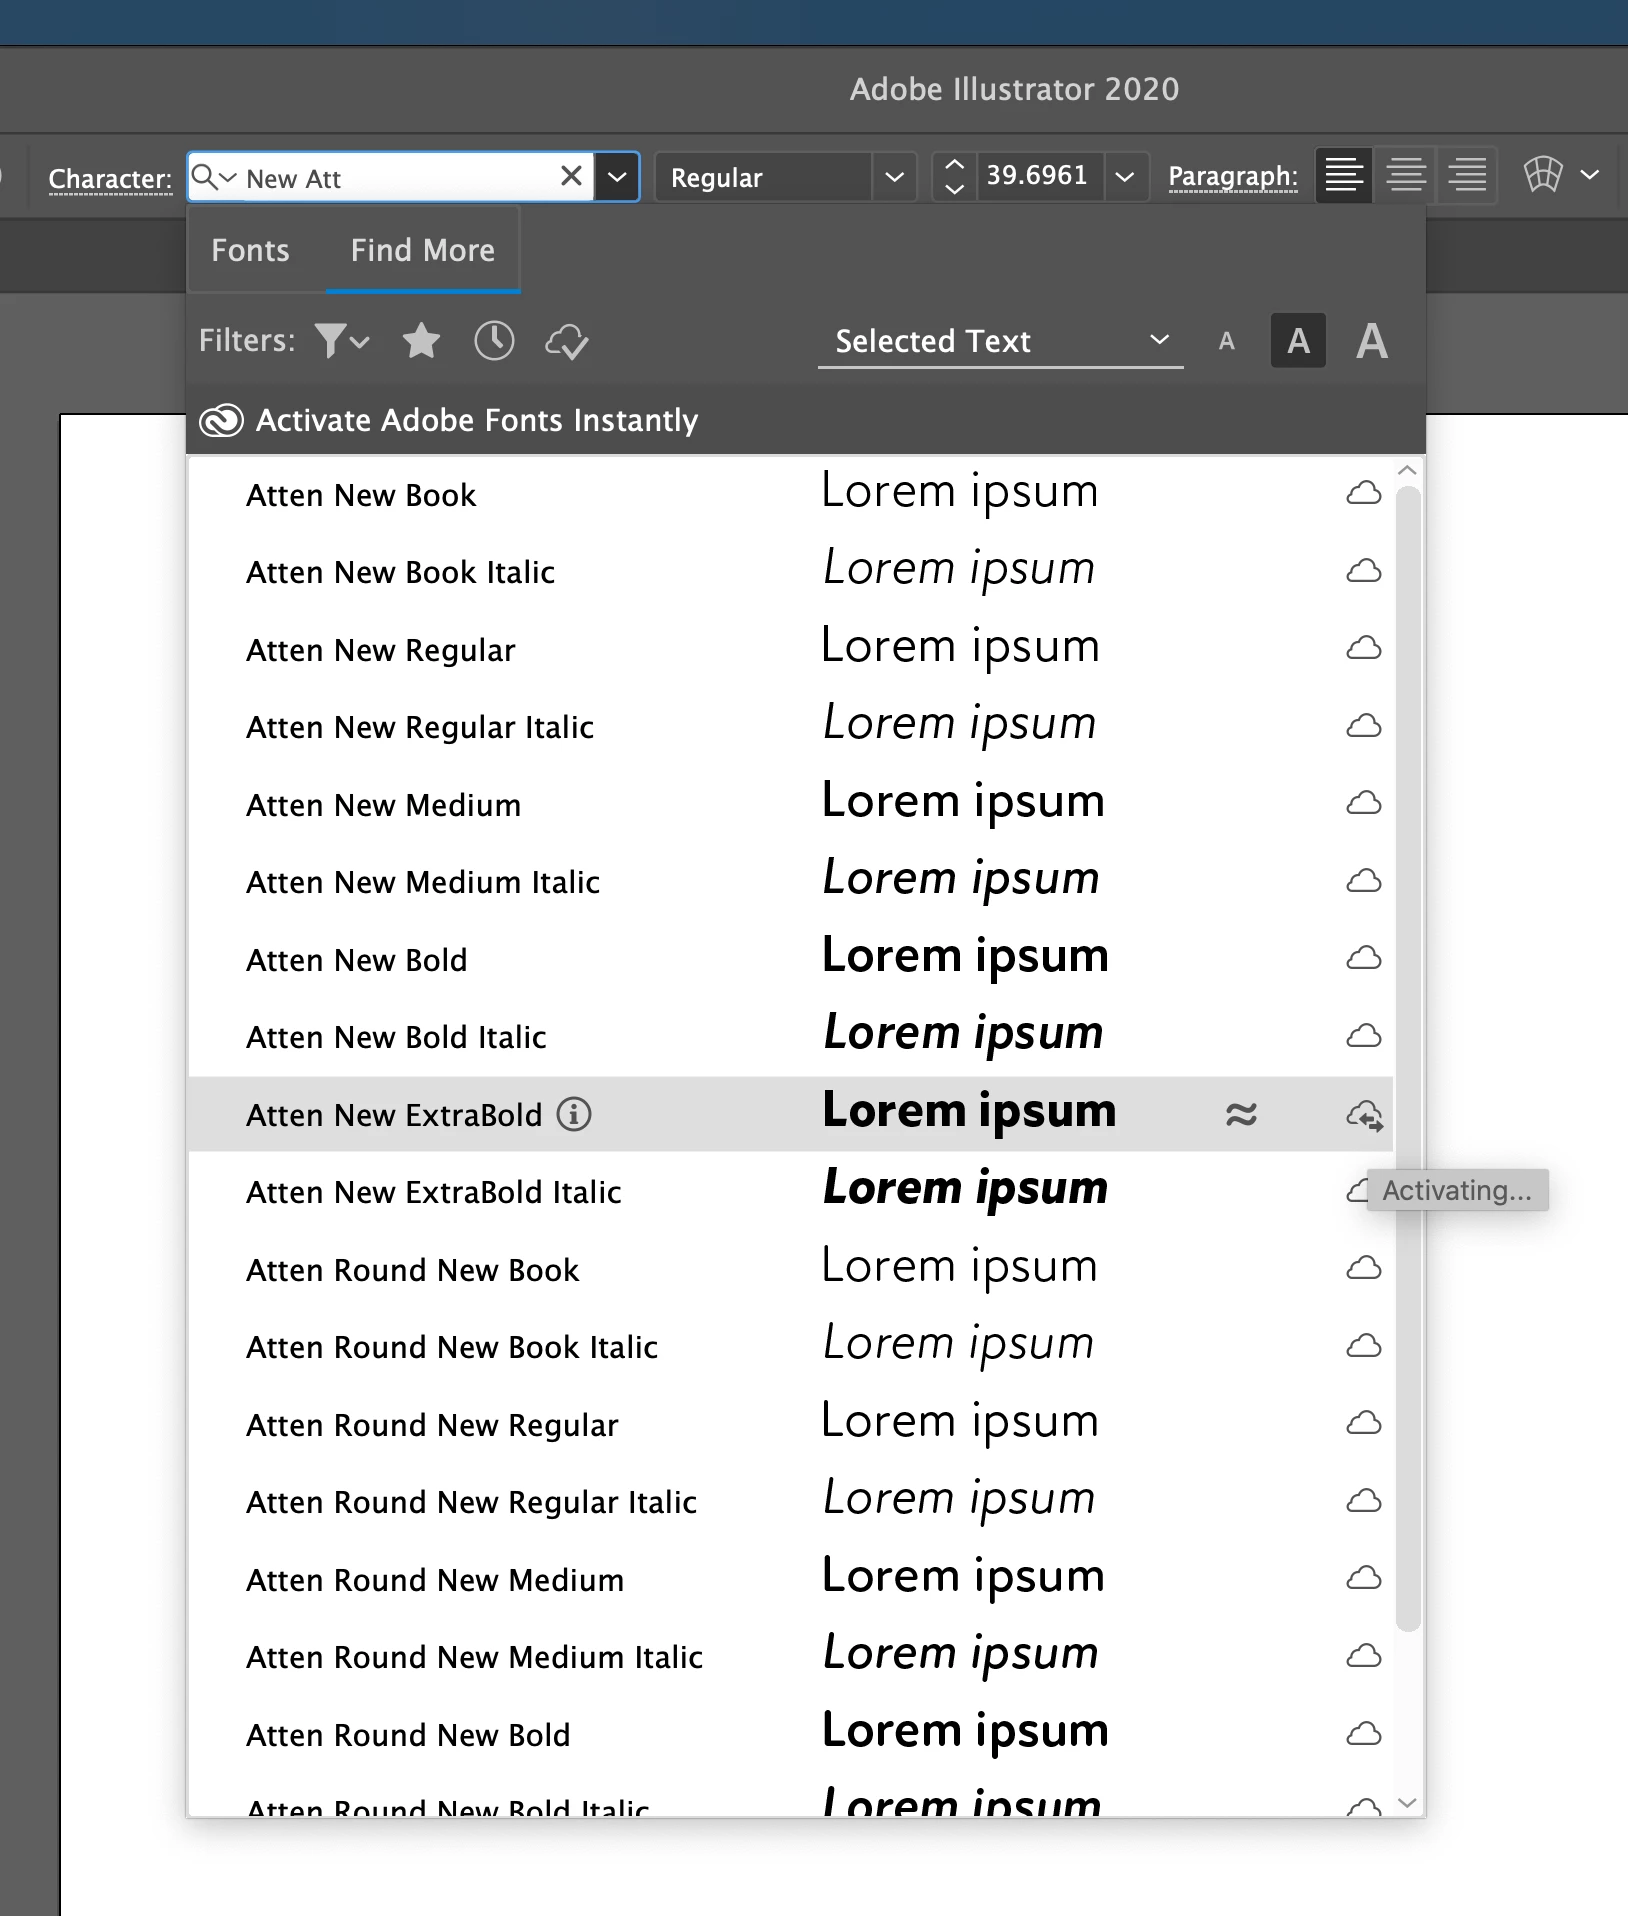Select Atten Round New Regular font
Viewport: 1628px width, 1916px height.
click(790, 1424)
